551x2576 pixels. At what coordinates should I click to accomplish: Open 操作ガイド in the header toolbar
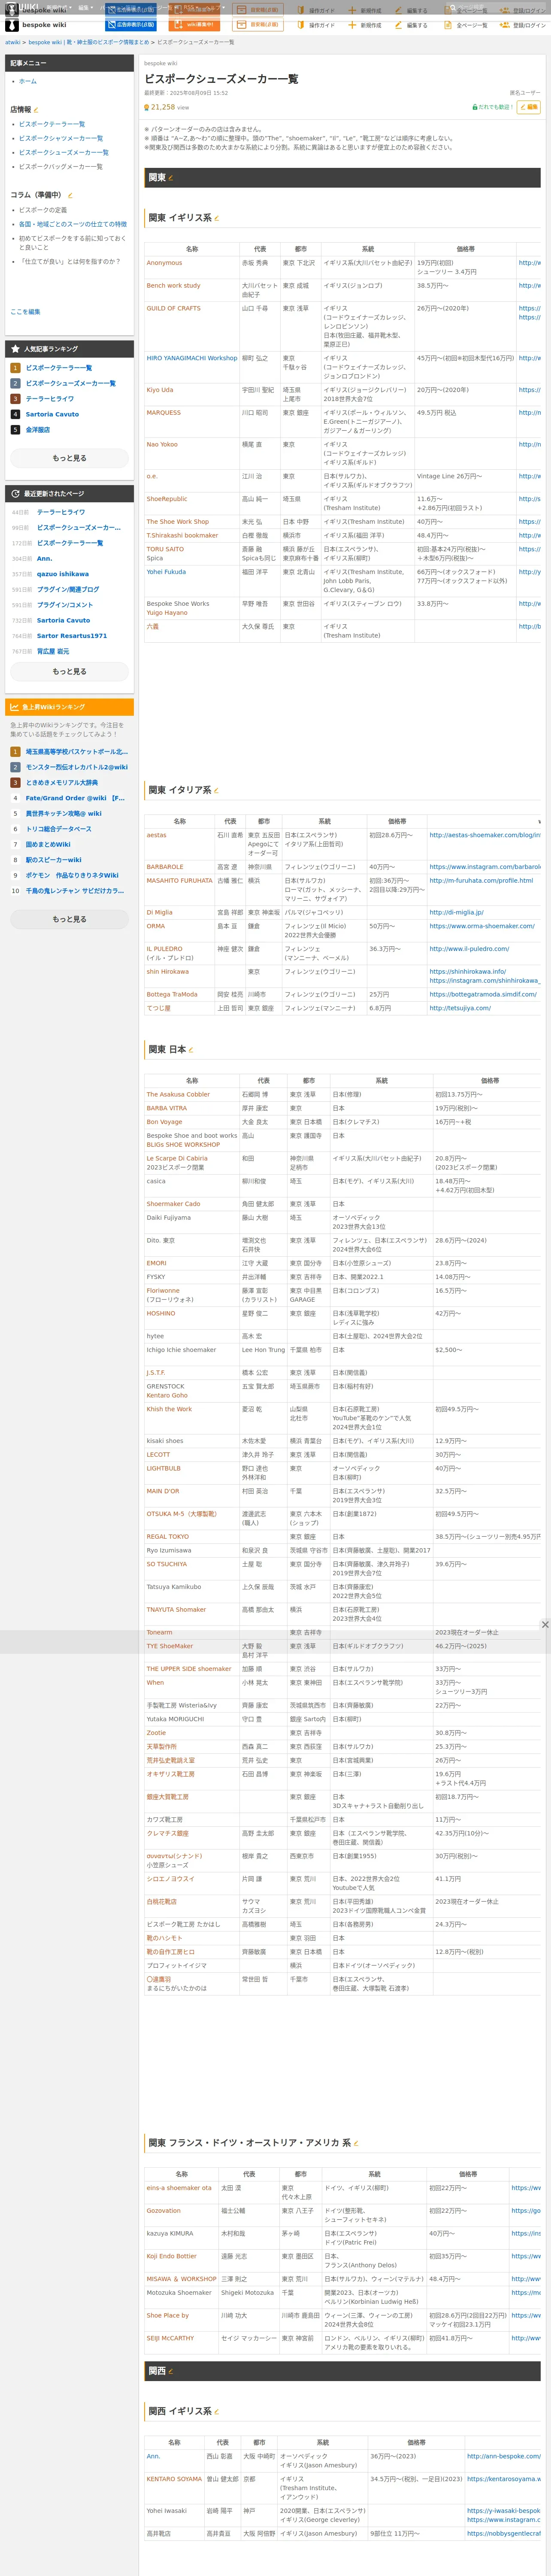point(316,25)
